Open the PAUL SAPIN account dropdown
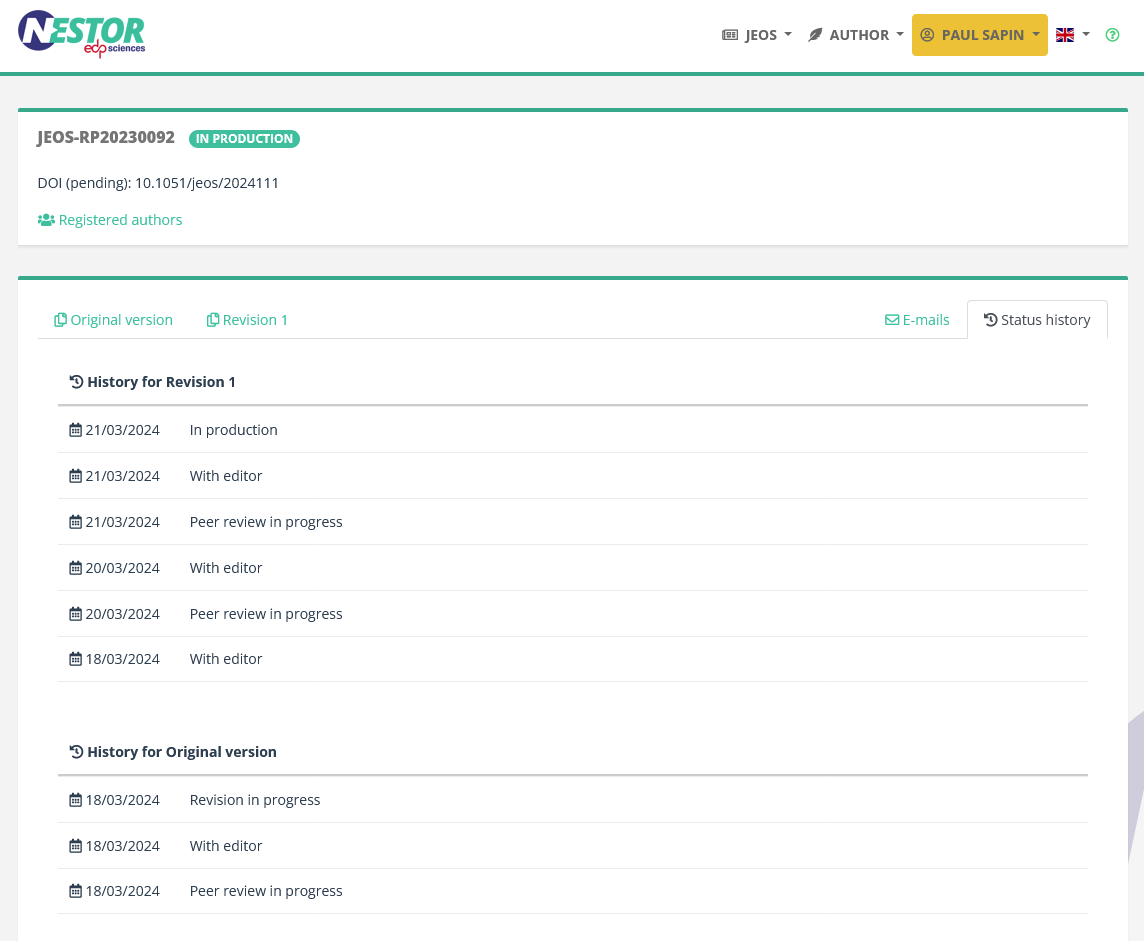Viewport: 1144px width, 941px height. 980,35
